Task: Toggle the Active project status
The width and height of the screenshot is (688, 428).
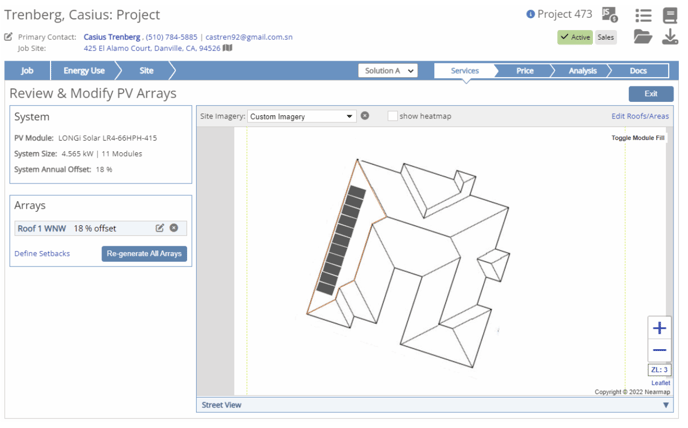Action: coord(575,37)
